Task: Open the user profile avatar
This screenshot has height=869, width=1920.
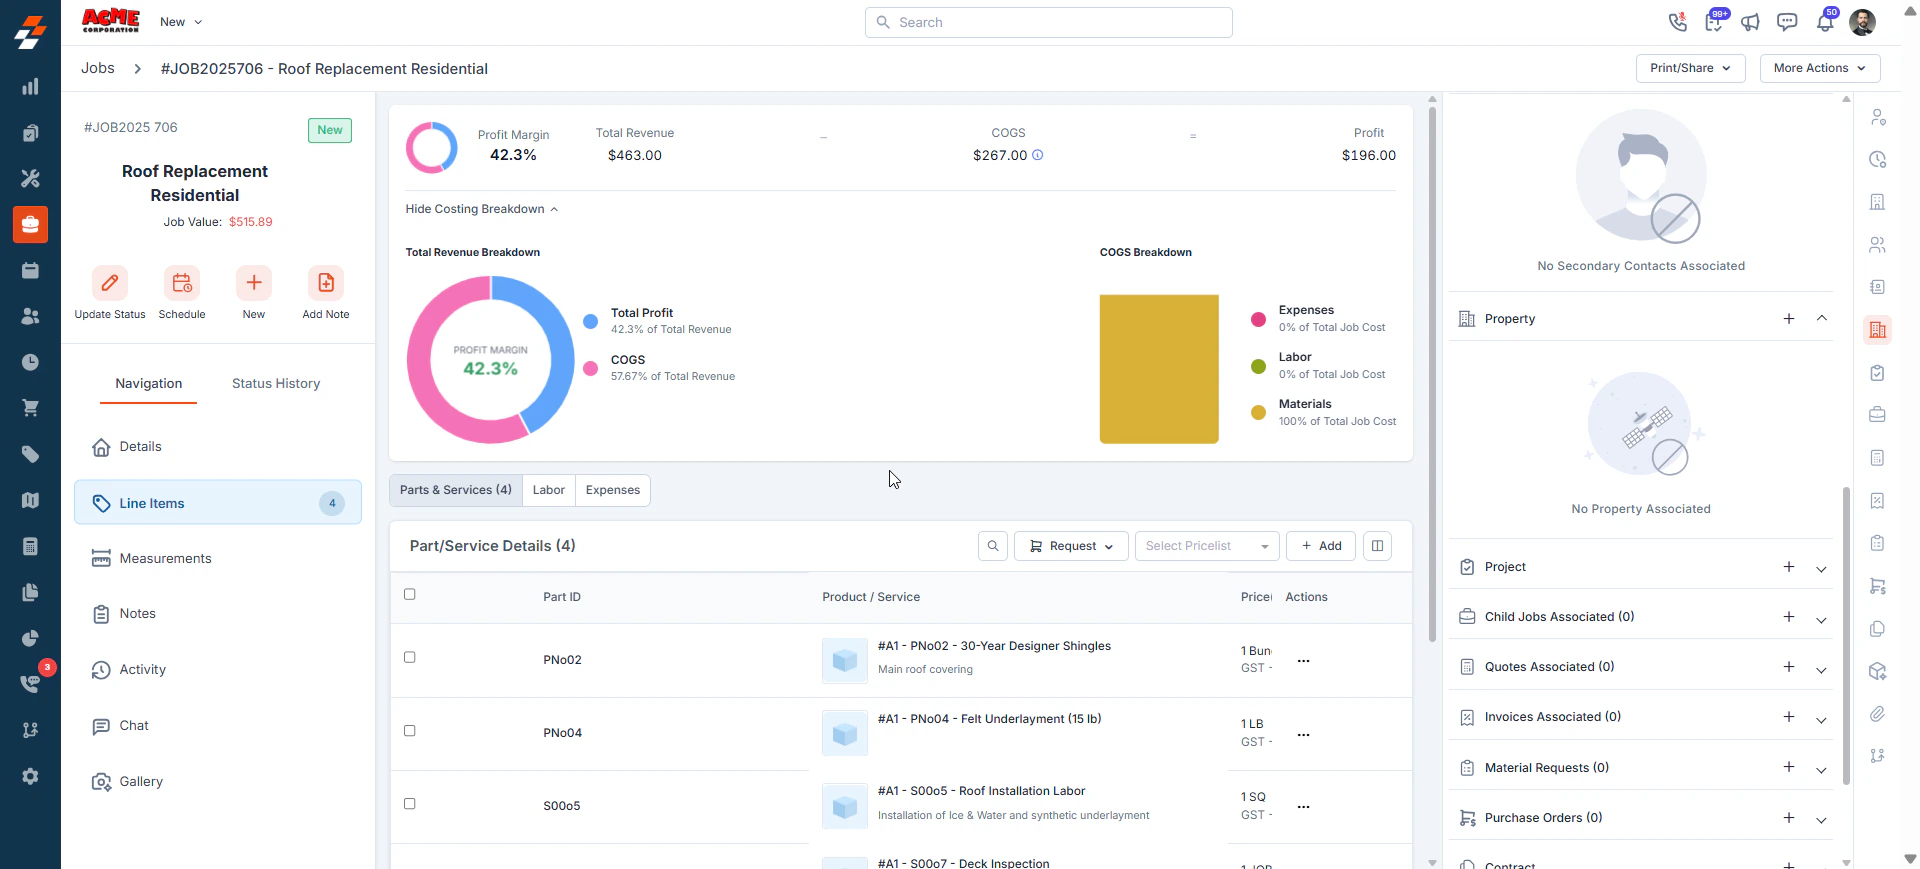Action: [1862, 22]
